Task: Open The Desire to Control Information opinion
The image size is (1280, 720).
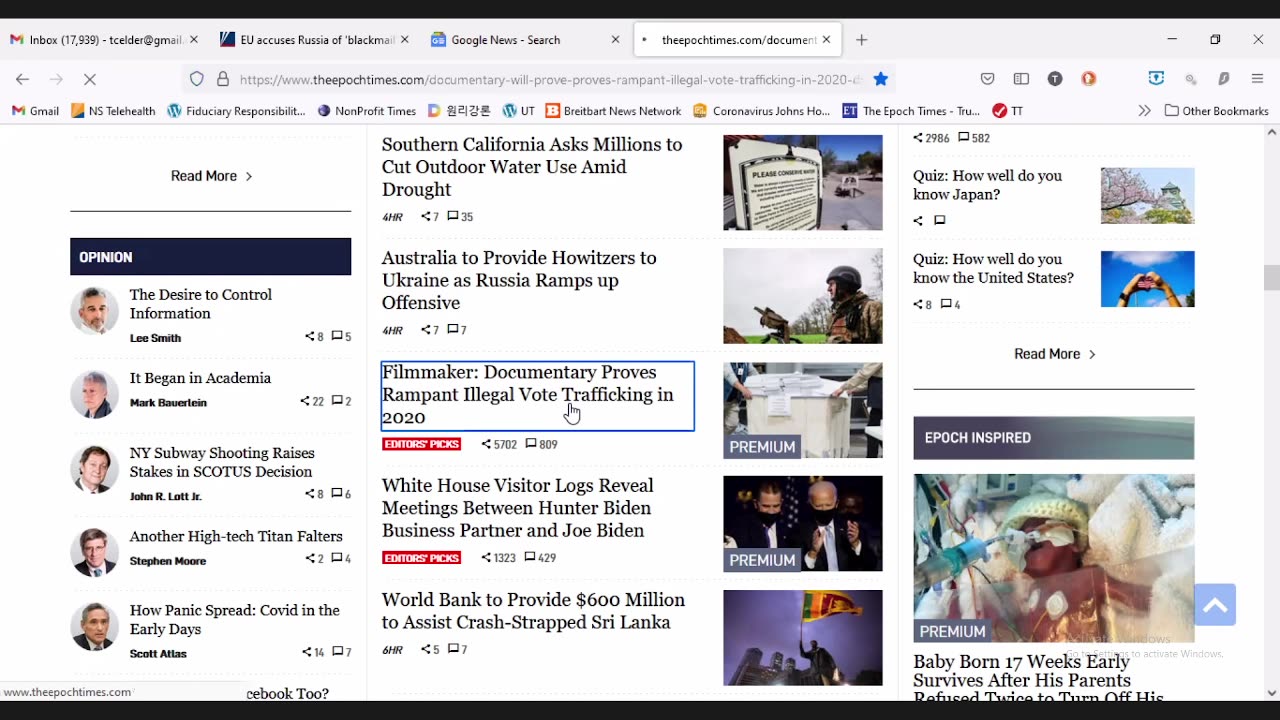Action: [200, 304]
